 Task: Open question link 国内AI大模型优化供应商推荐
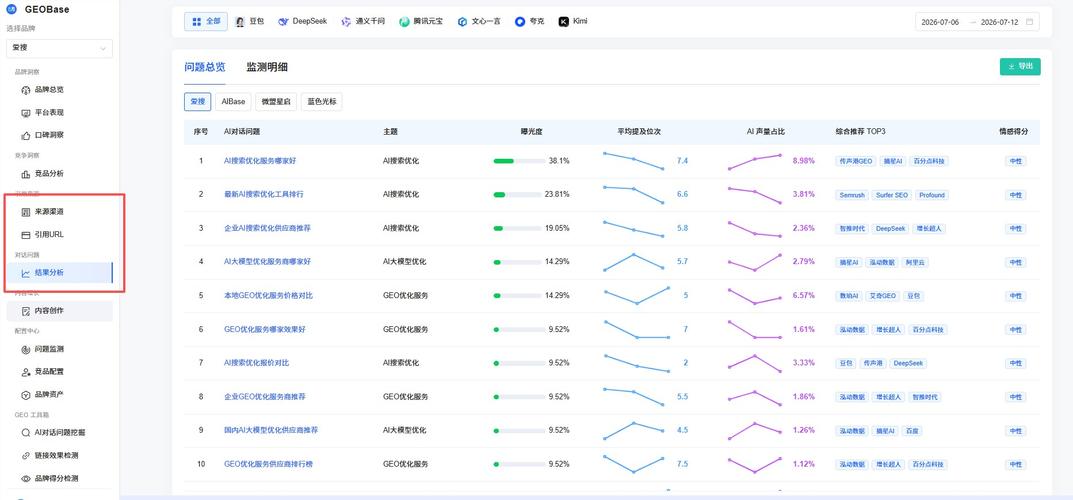[271, 430]
